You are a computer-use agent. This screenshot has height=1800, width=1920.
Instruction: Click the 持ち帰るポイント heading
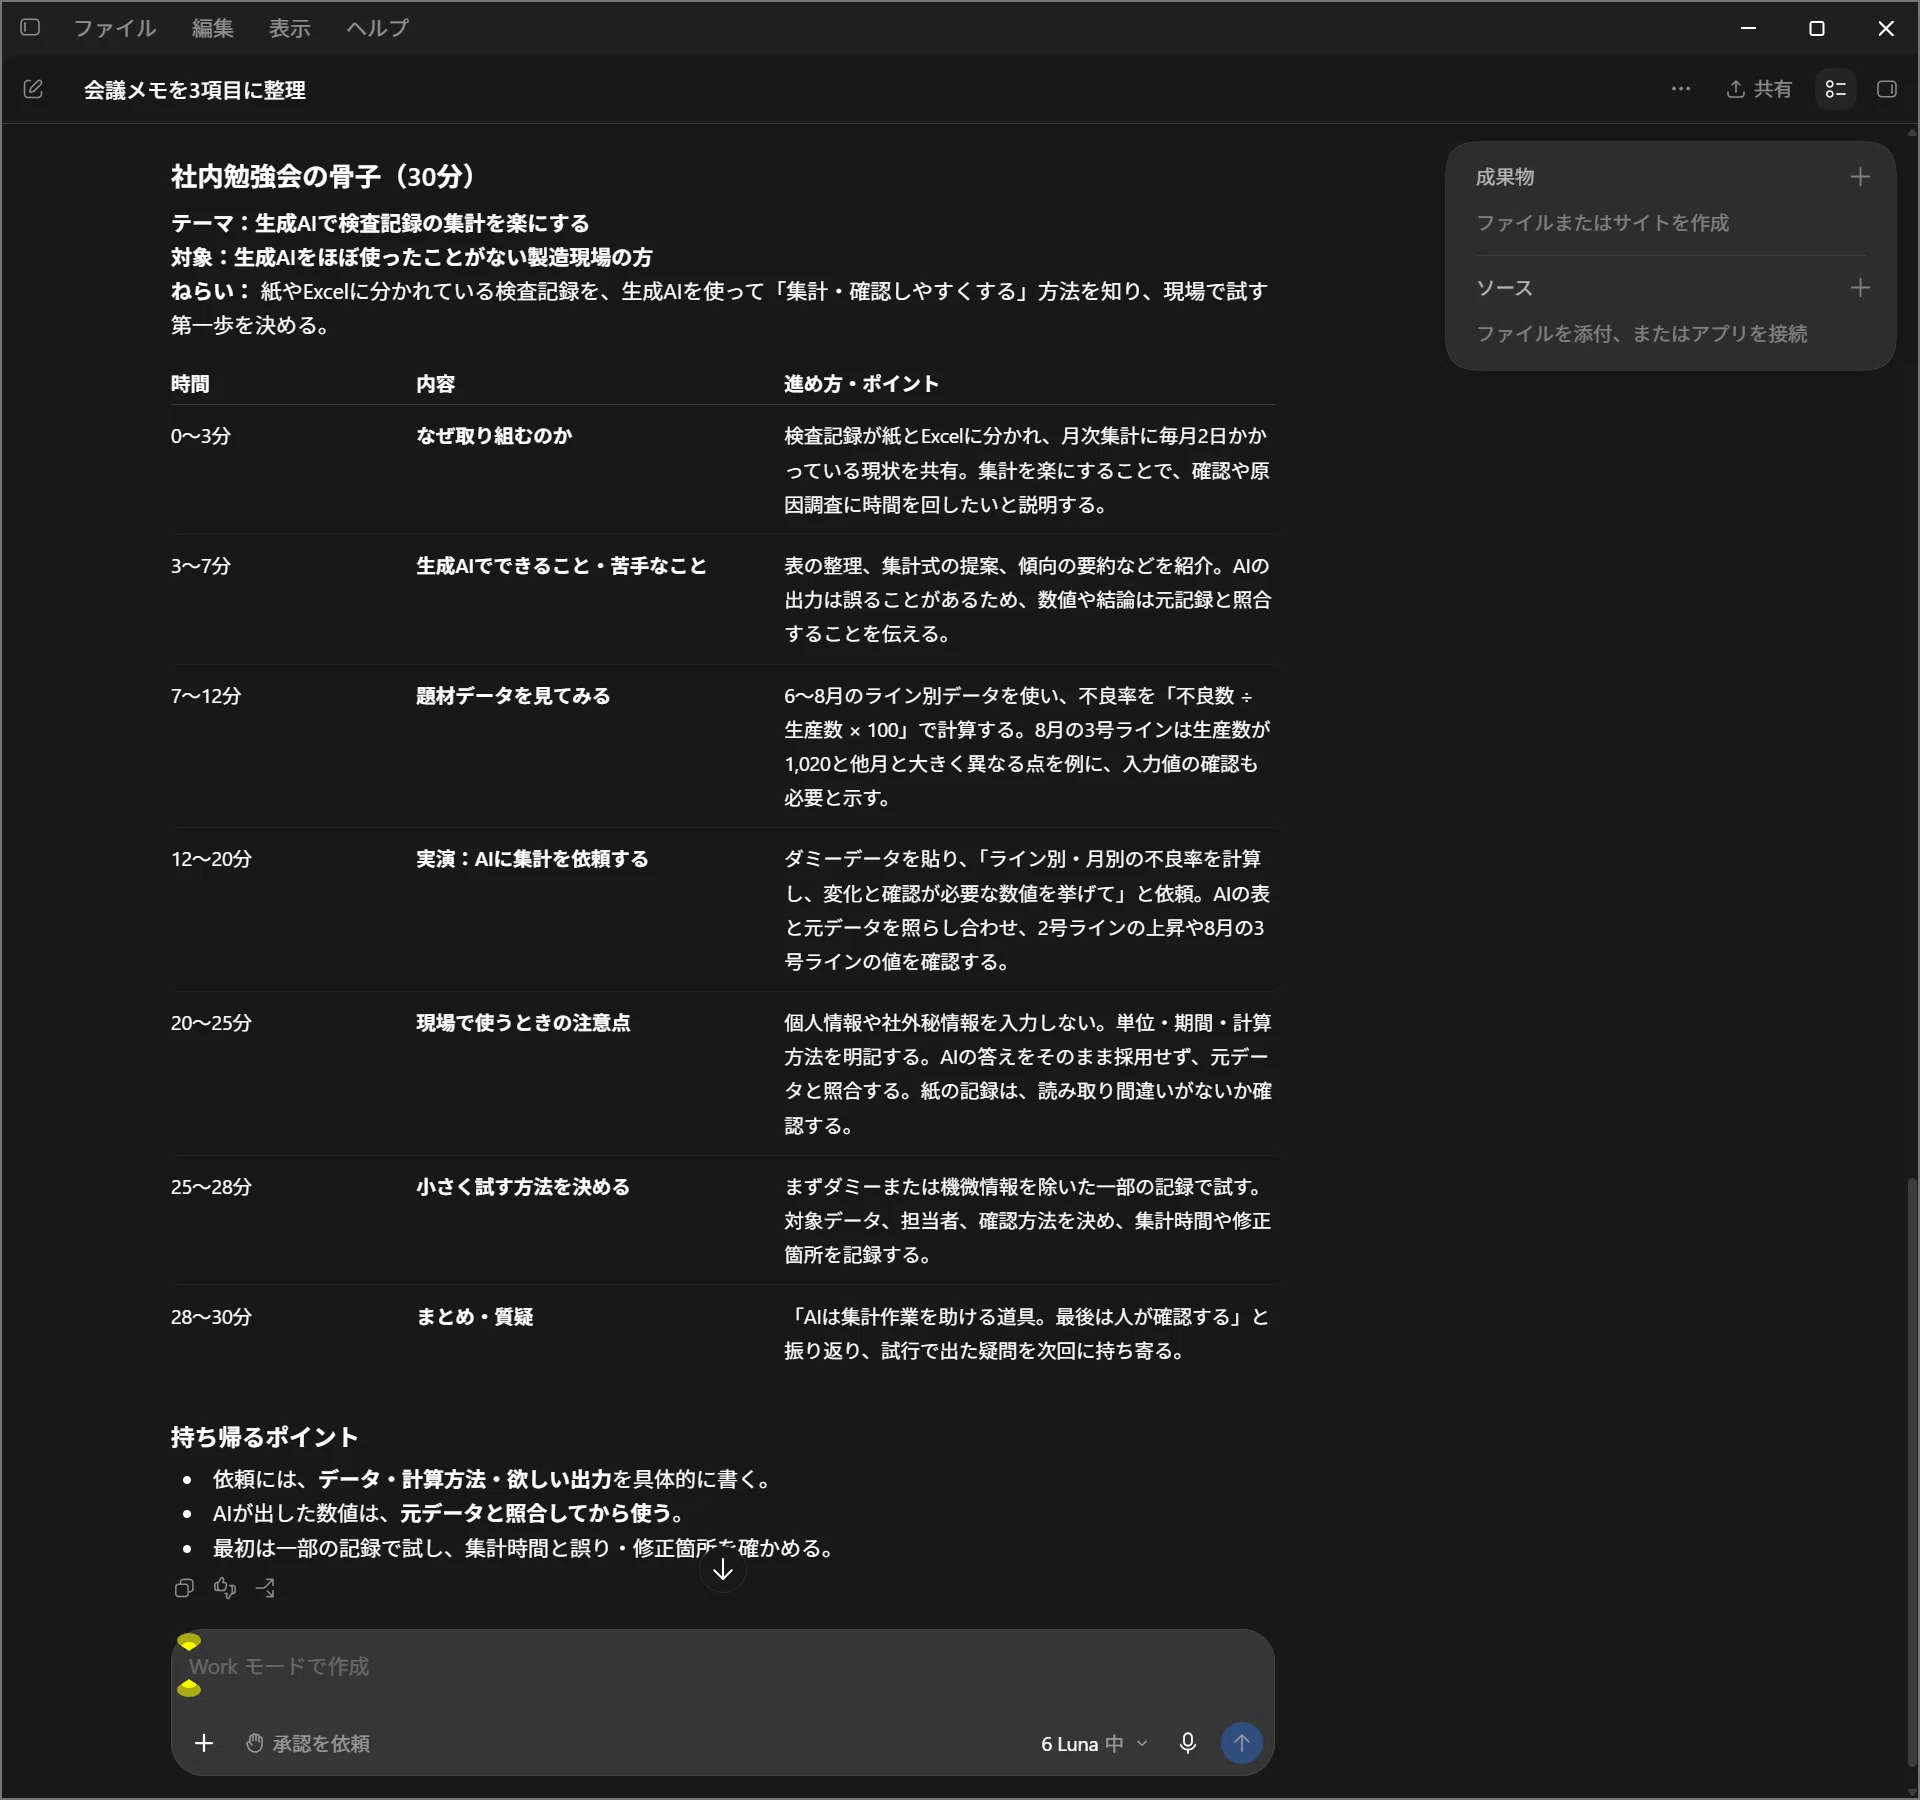tap(264, 1437)
